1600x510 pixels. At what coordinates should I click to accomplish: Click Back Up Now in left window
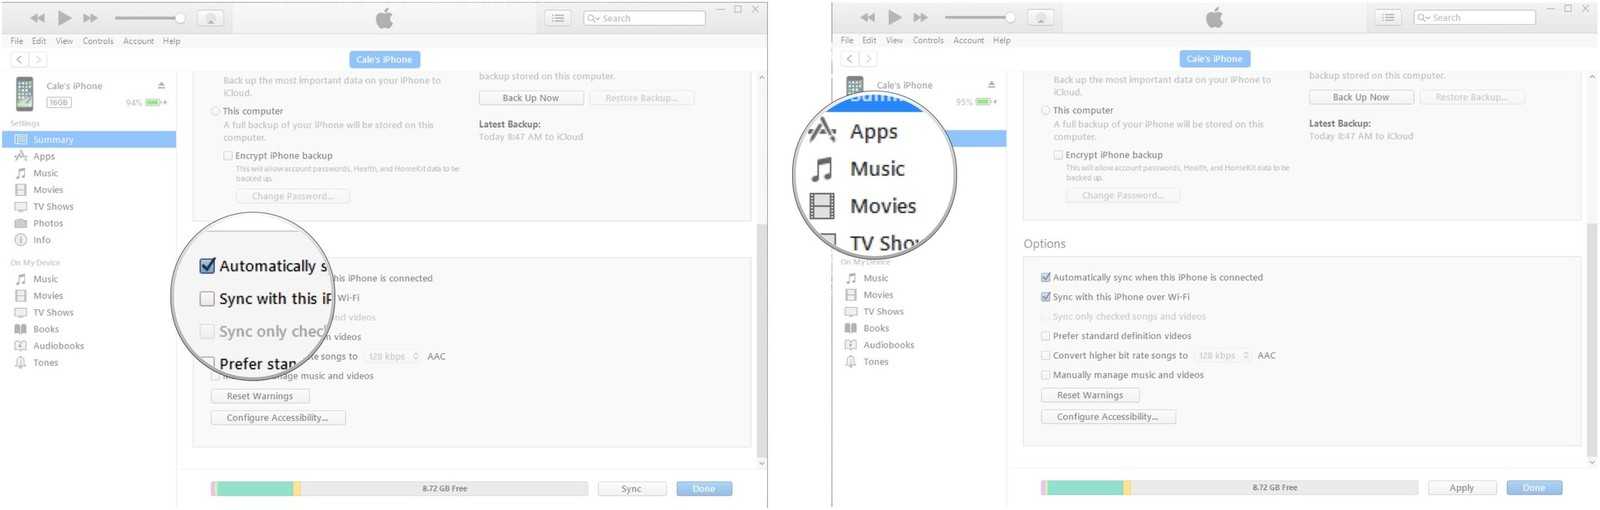coord(530,98)
